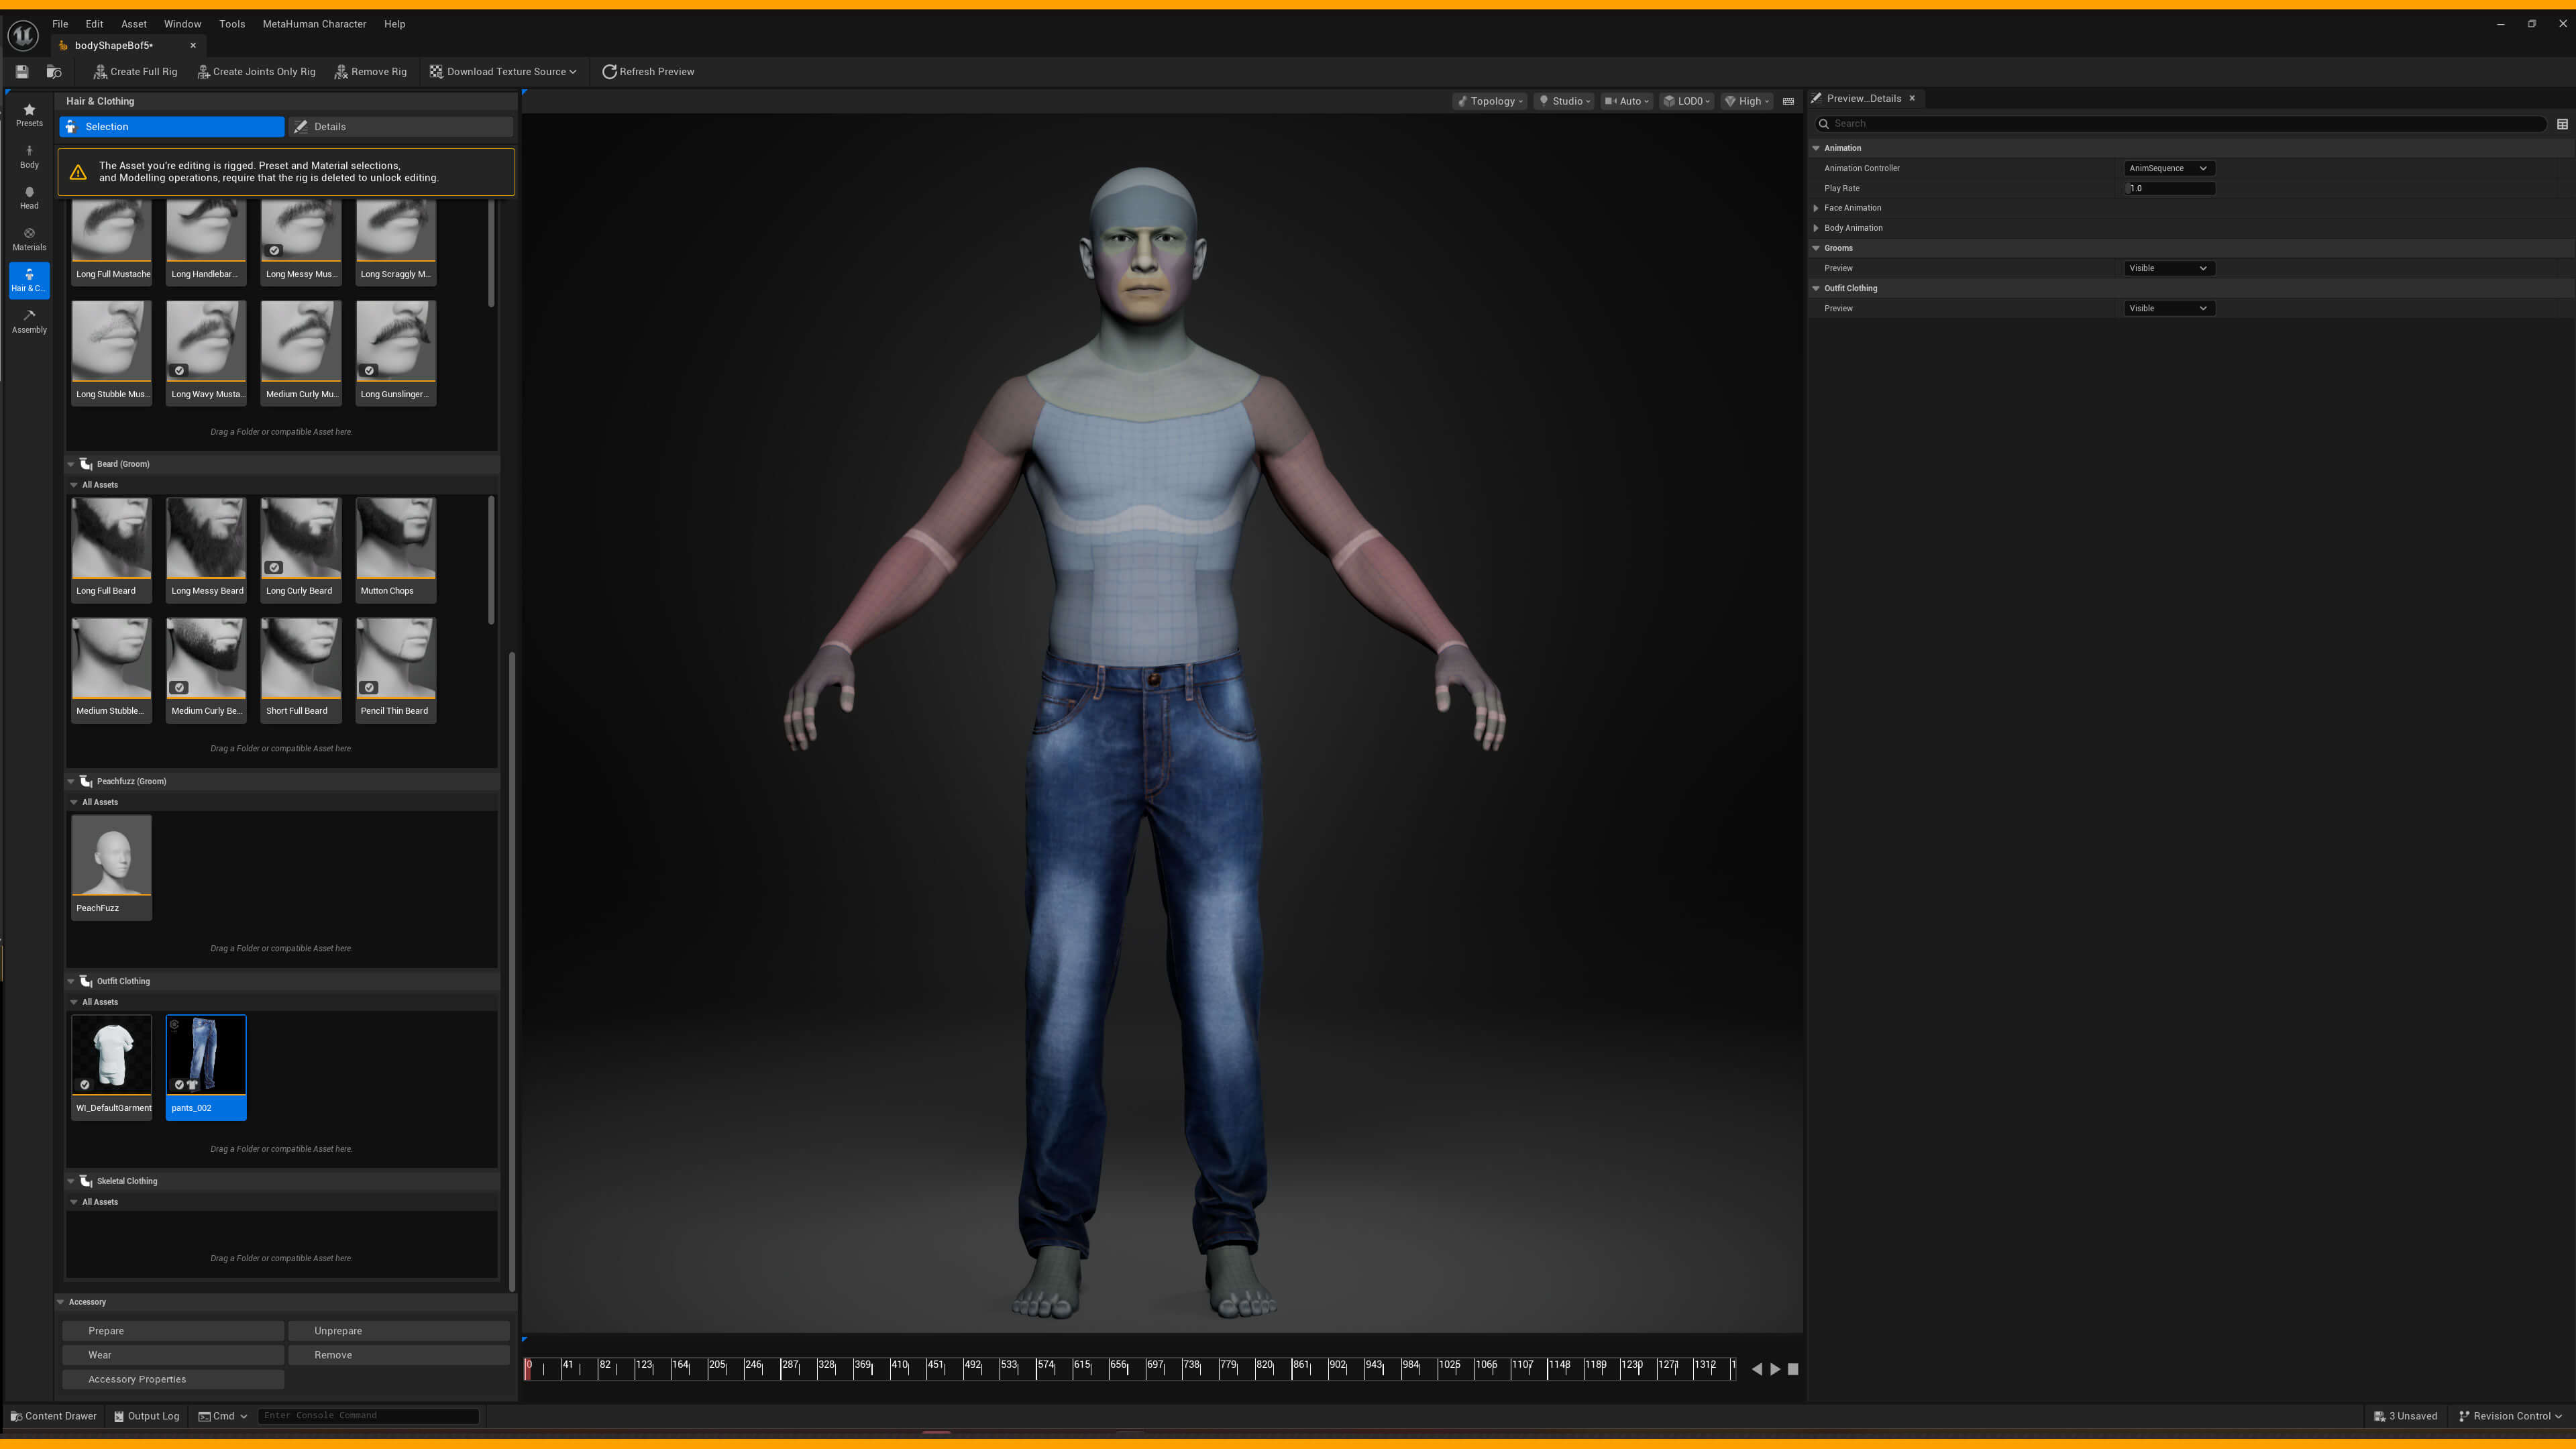Switch to the Details tab
This screenshot has width=2576, height=1449.
tap(400, 127)
